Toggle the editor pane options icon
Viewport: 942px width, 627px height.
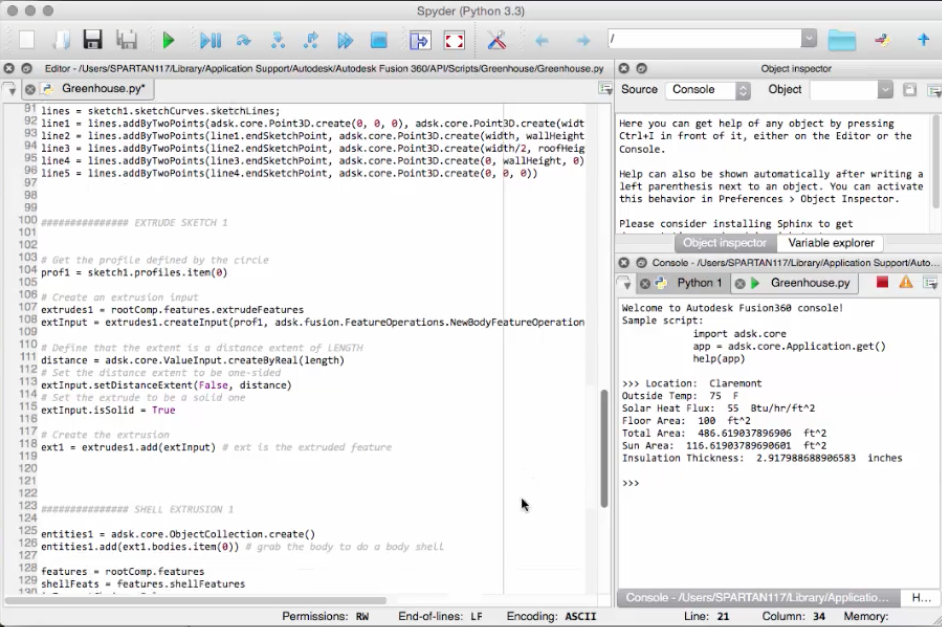coord(607,87)
